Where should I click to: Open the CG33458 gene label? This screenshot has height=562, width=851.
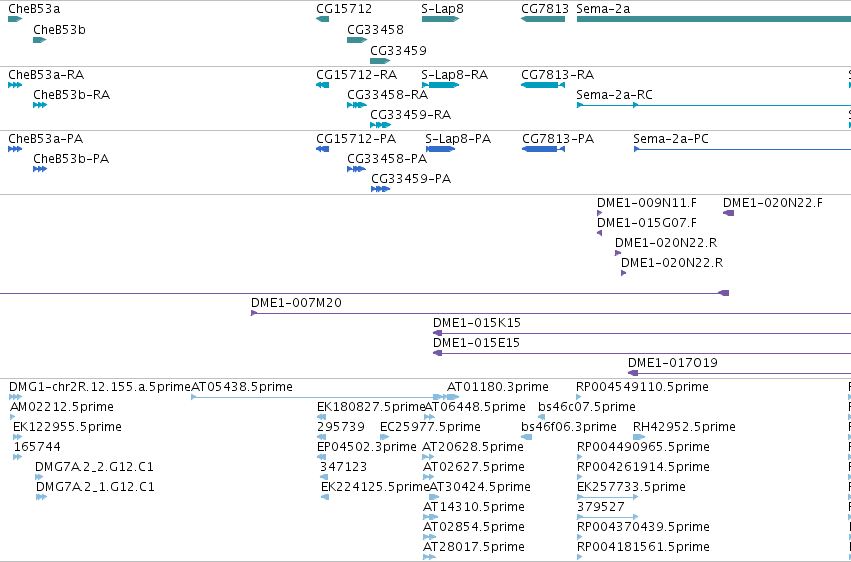pyautogui.click(x=376, y=30)
